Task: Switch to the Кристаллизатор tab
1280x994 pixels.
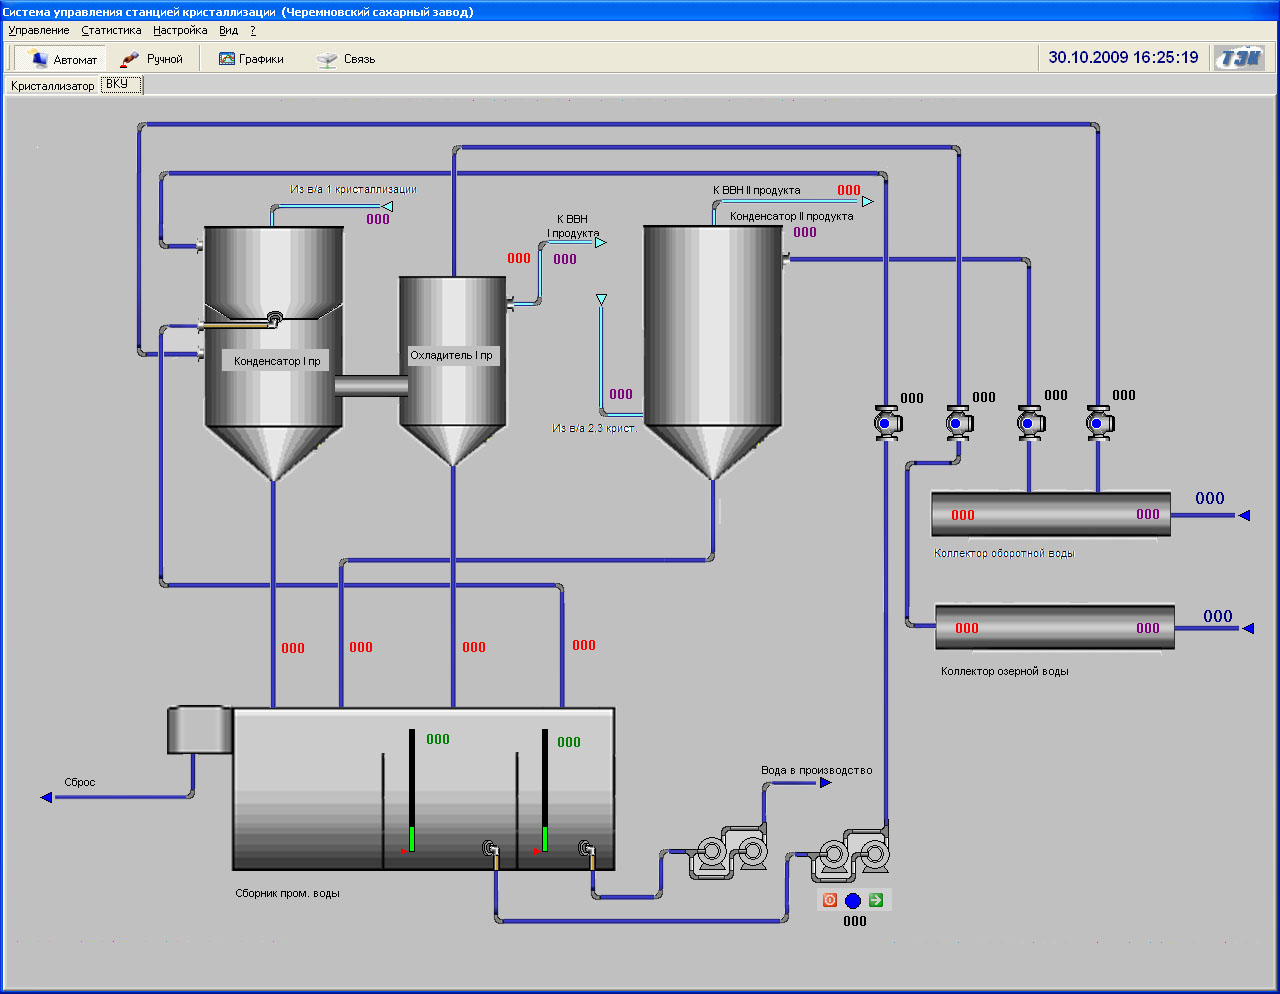Action: tap(52, 86)
